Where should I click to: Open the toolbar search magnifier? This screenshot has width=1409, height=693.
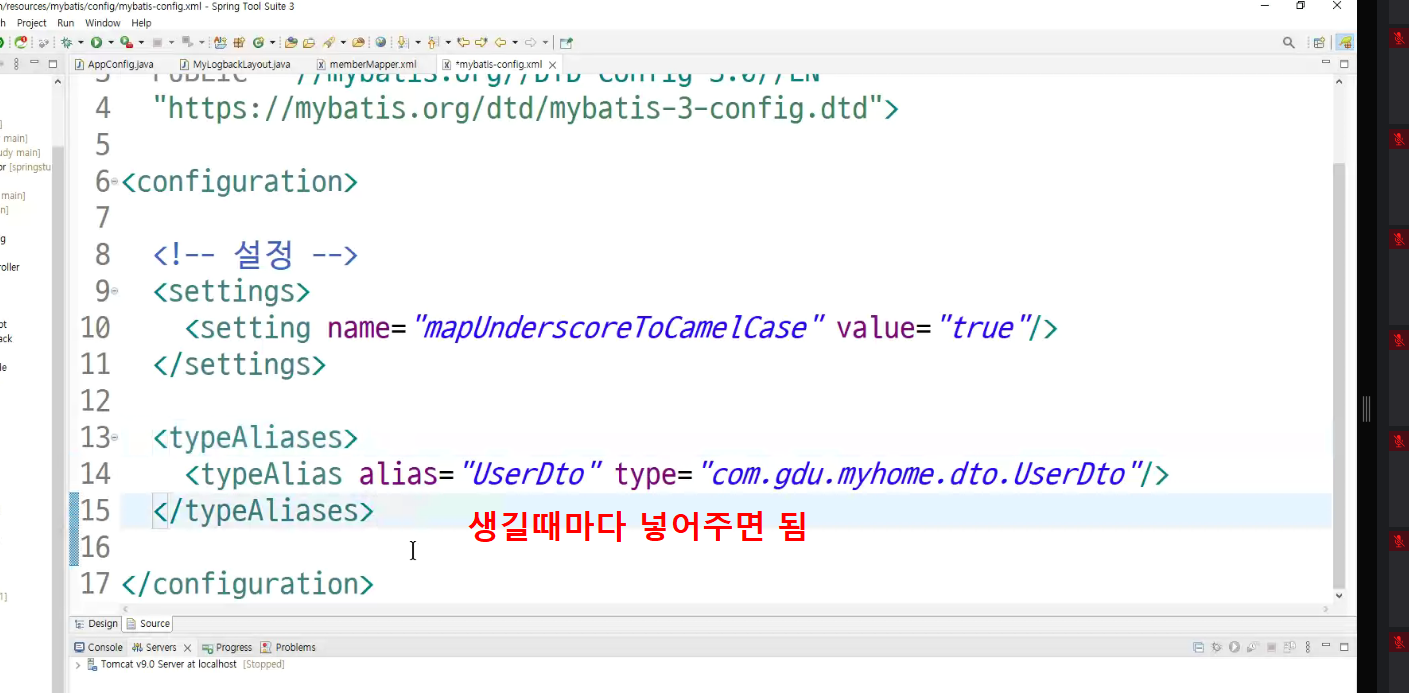coord(1289,42)
